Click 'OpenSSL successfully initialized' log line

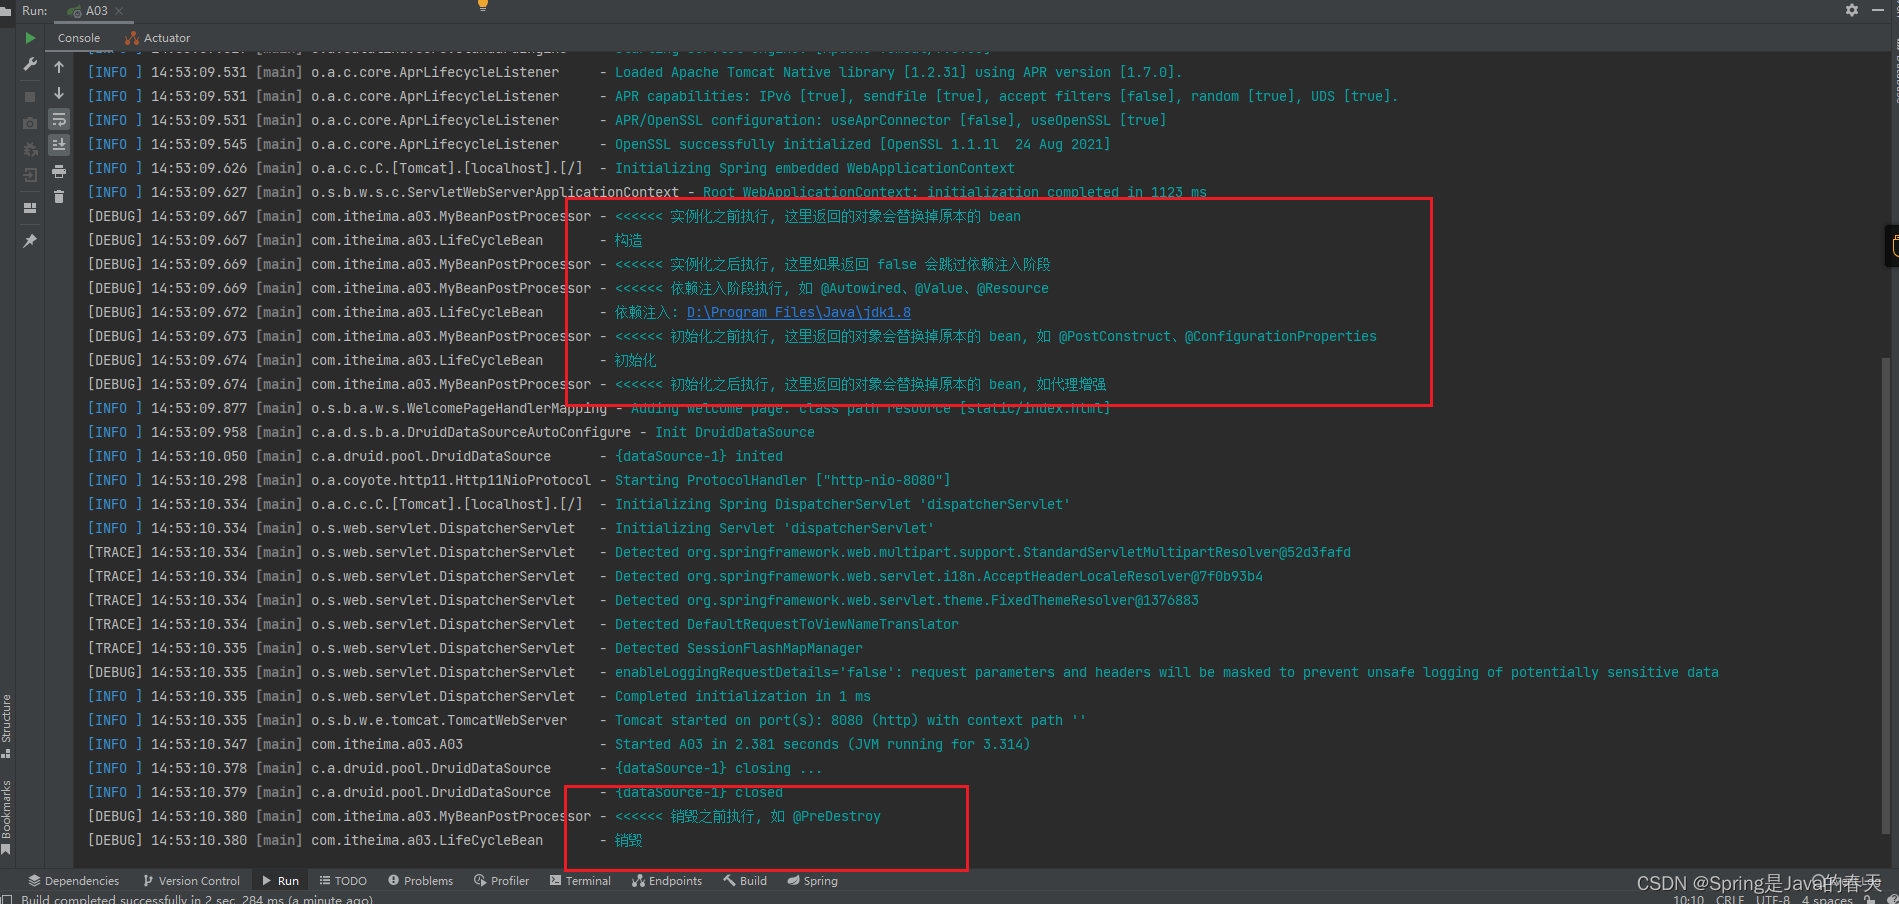tap(862, 144)
